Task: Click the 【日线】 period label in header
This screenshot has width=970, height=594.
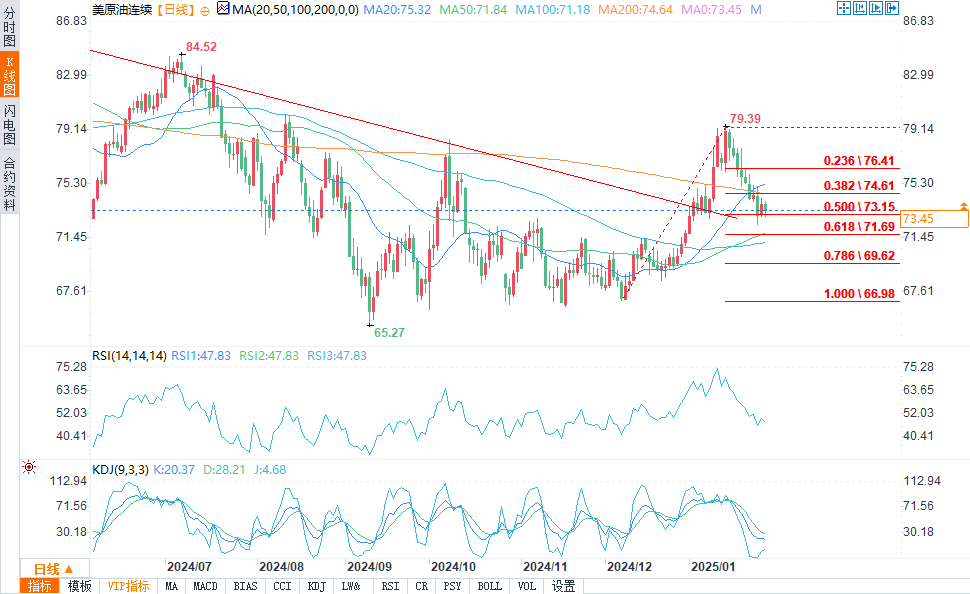Action: 176,10
